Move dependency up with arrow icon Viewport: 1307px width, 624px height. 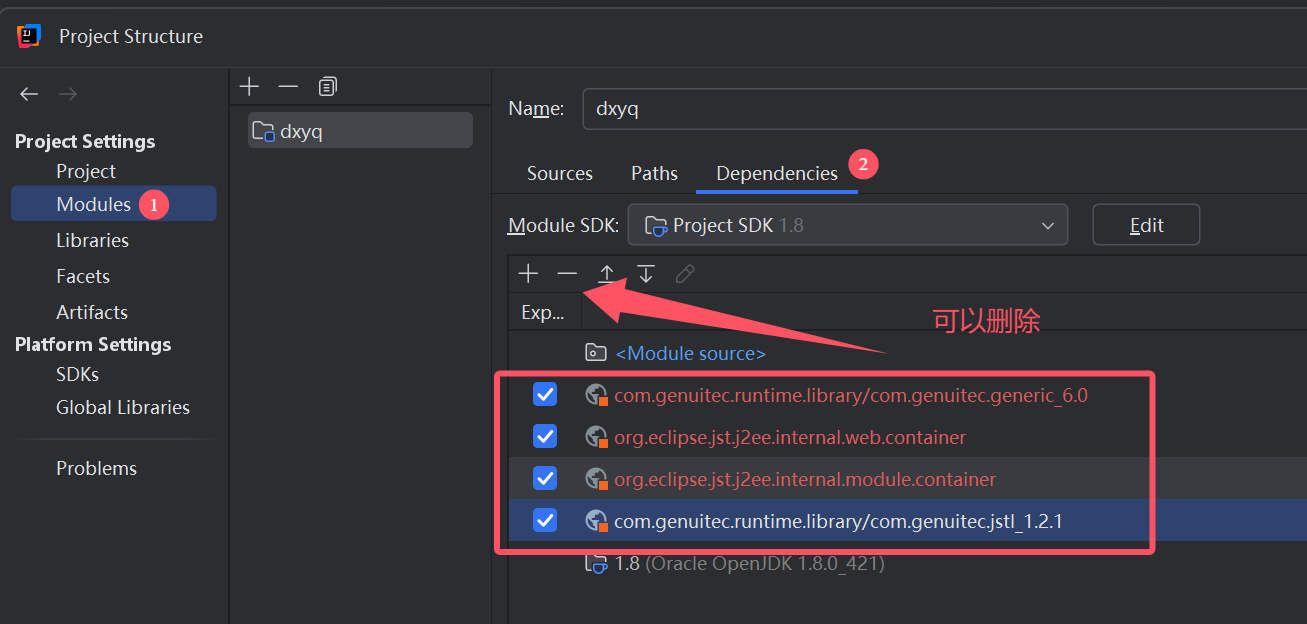coord(606,274)
